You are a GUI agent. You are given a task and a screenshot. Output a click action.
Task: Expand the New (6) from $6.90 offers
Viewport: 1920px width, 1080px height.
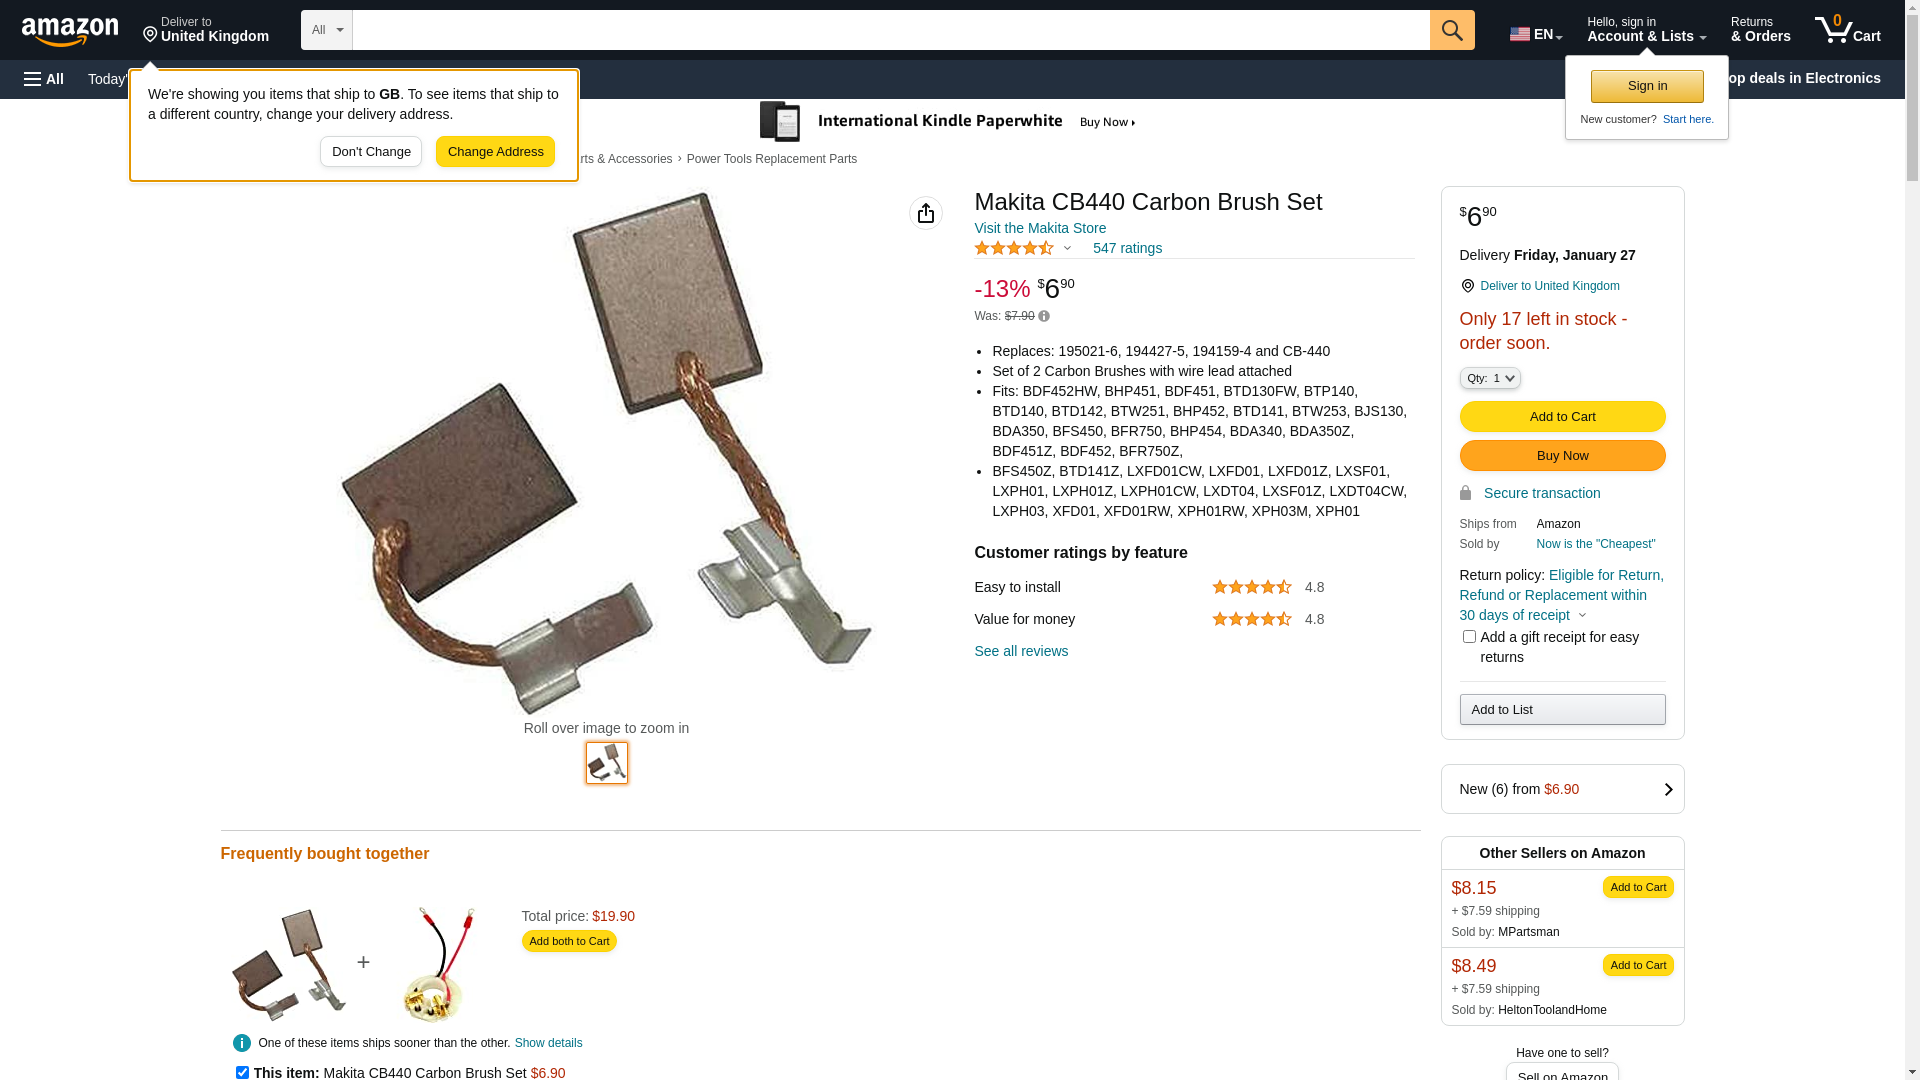pos(1562,789)
